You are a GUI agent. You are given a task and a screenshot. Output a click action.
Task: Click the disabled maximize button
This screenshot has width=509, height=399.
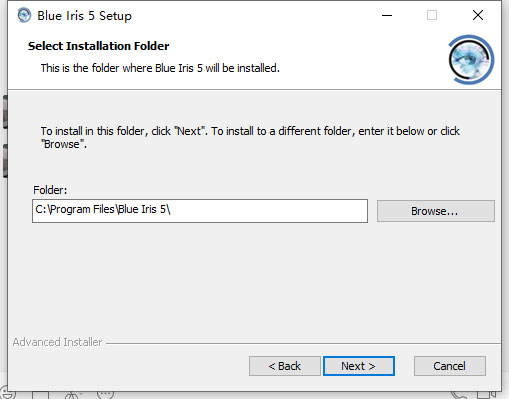click(432, 15)
